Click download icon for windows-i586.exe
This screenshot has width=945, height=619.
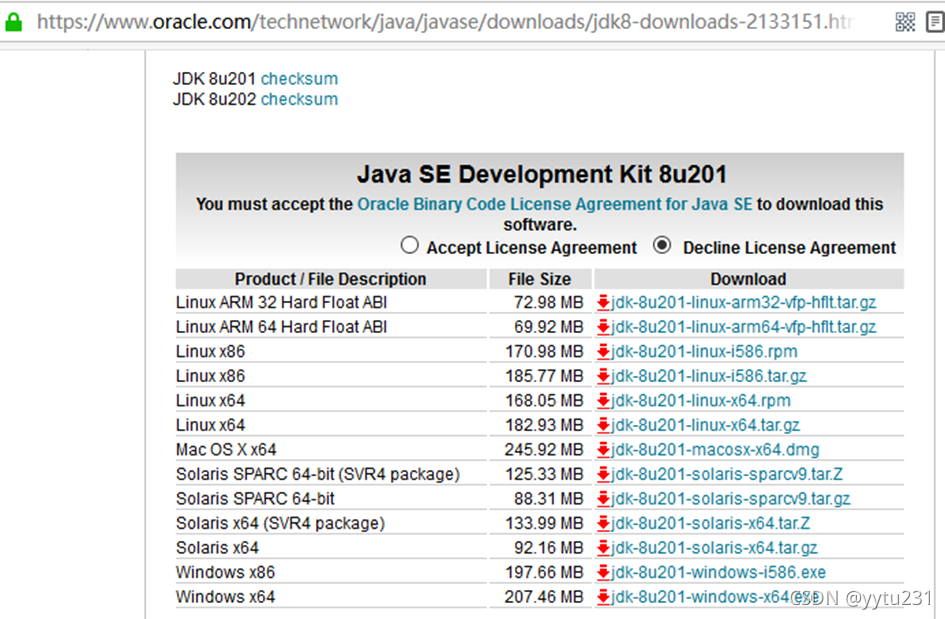pyautogui.click(x=603, y=573)
